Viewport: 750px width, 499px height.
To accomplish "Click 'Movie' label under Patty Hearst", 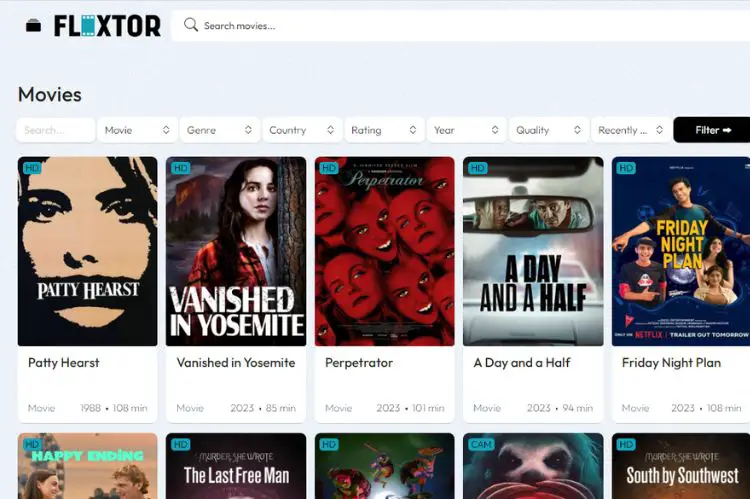I will tap(42, 408).
